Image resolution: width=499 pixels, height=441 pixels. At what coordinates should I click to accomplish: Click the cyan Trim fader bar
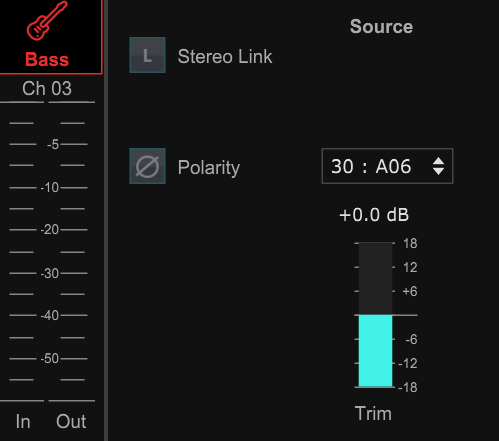pos(375,351)
